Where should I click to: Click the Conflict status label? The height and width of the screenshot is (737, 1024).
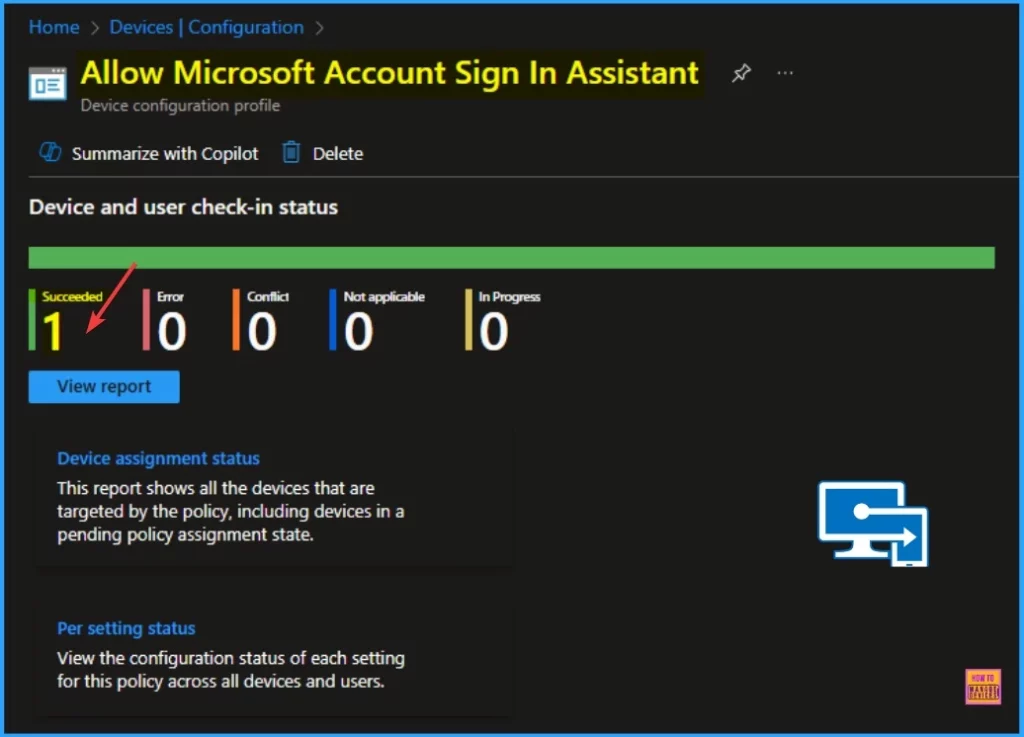tap(268, 296)
